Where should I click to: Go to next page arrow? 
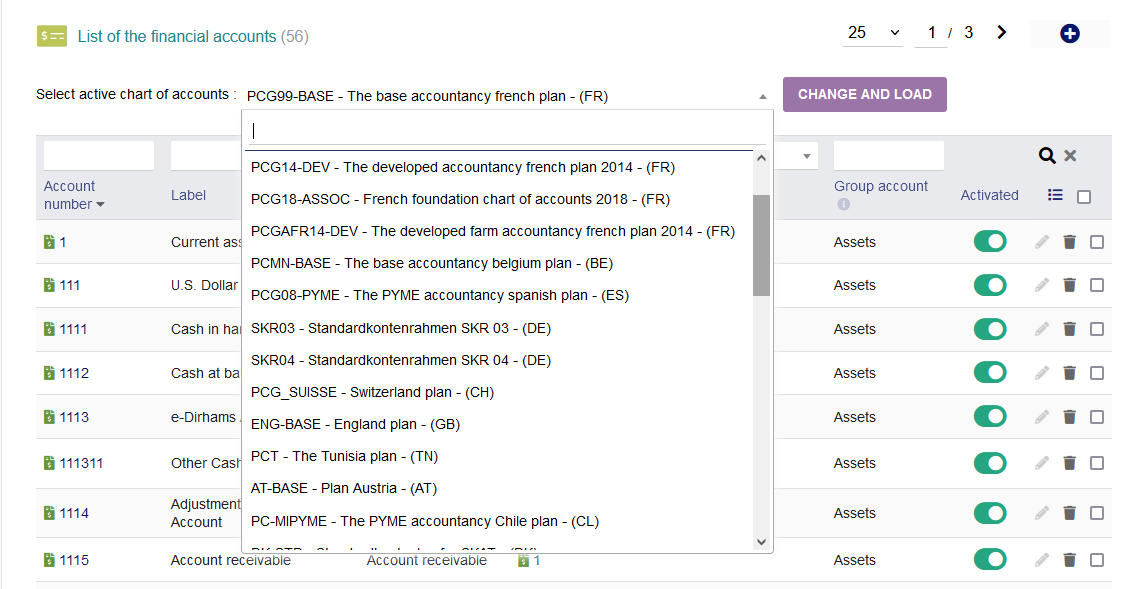[1002, 32]
